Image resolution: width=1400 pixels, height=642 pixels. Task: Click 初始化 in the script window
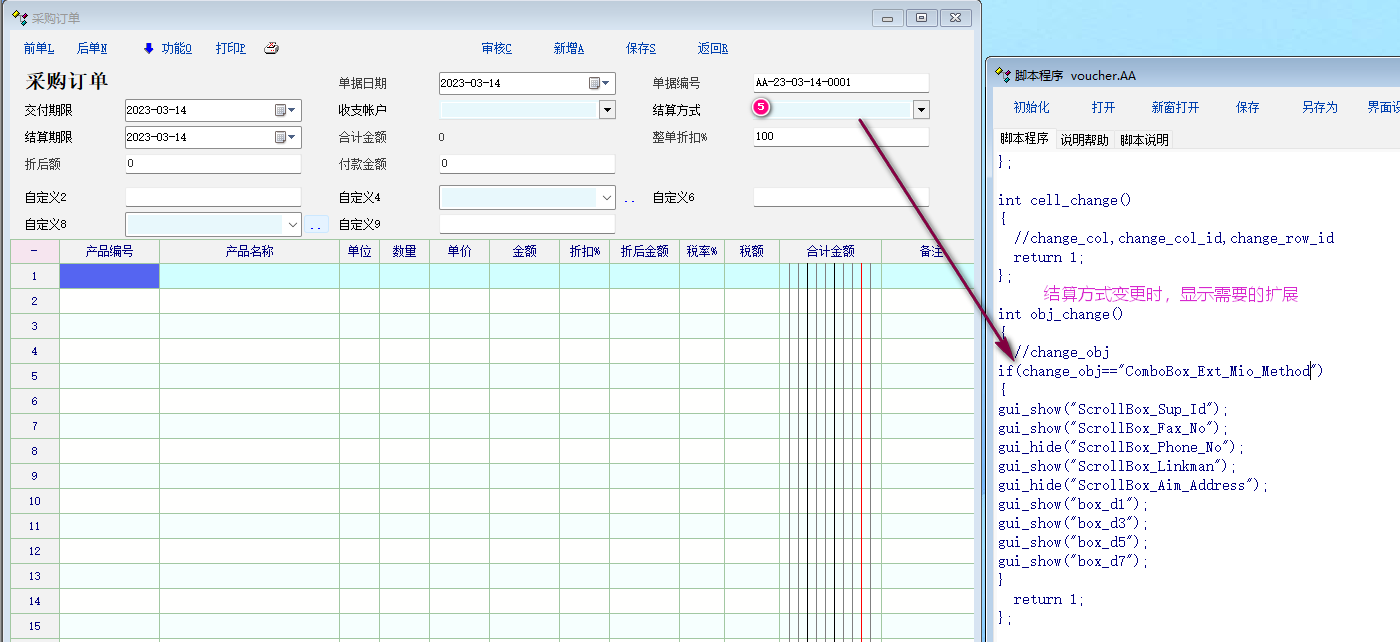(1031, 108)
